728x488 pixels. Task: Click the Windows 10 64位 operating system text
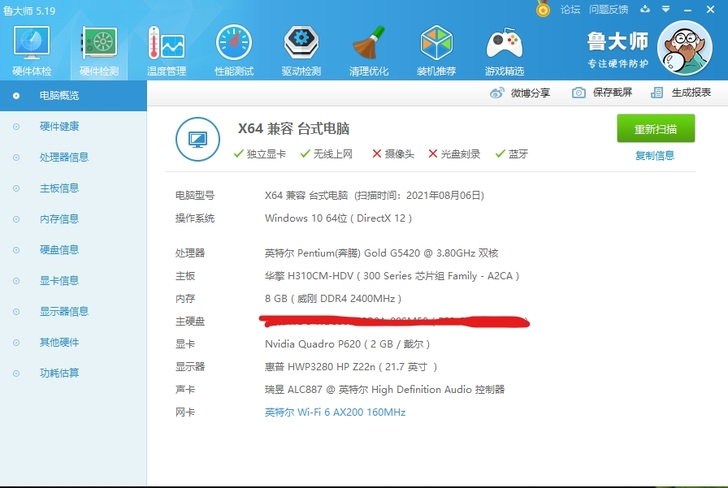(x=338, y=218)
